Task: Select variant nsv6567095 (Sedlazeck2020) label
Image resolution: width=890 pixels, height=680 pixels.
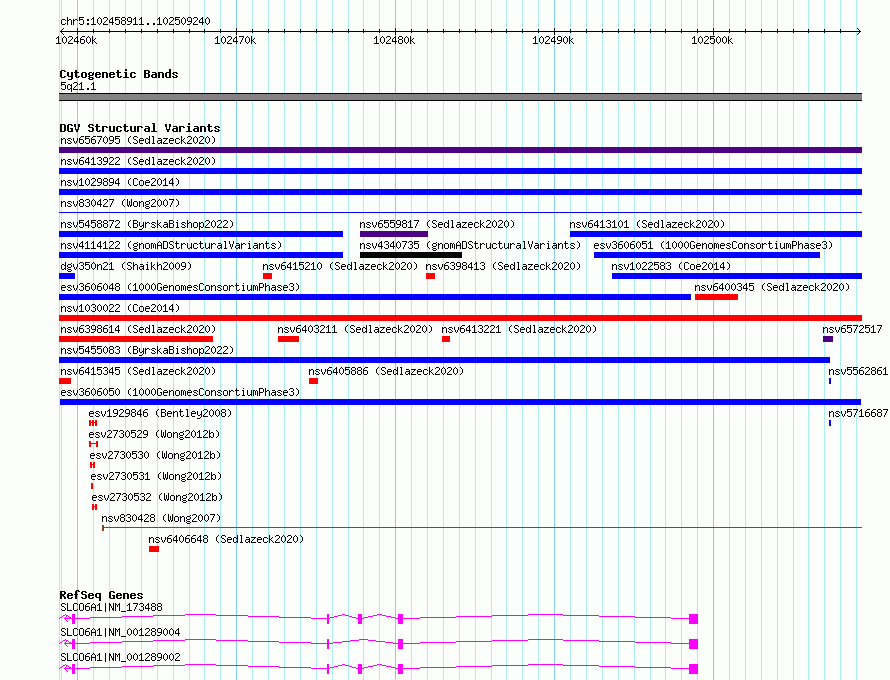Action: pos(138,140)
